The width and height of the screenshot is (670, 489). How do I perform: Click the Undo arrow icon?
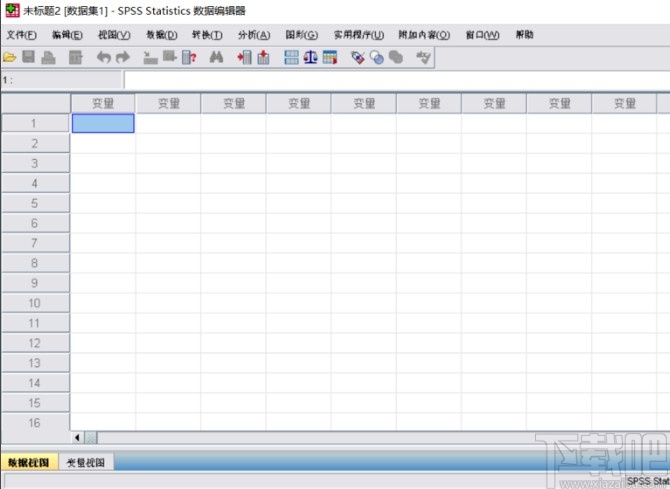pyautogui.click(x=103, y=57)
